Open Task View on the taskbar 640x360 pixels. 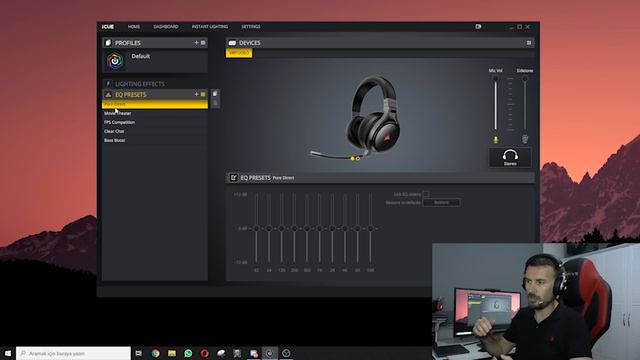coord(139,353)
